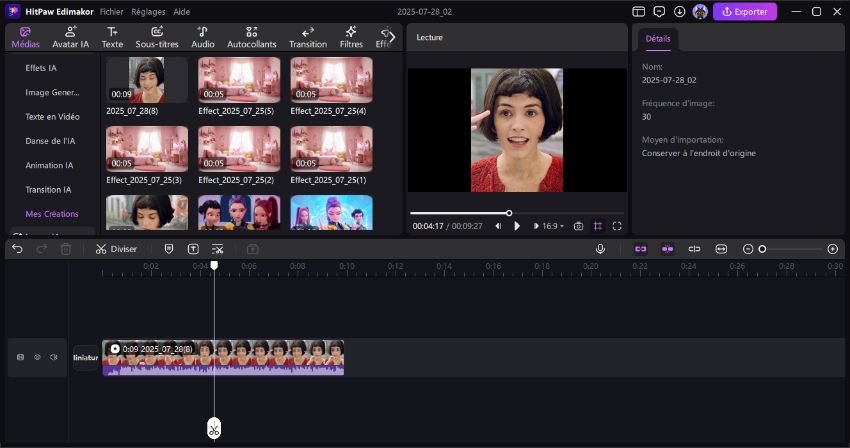Viewport: 850px width, 448px height.
Task: Enter fullscreen preview mode
Action: [x=617, y=226]
